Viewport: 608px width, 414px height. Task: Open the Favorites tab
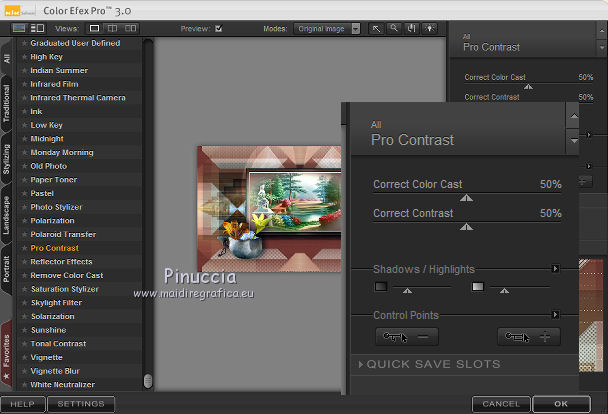(7, 355)
